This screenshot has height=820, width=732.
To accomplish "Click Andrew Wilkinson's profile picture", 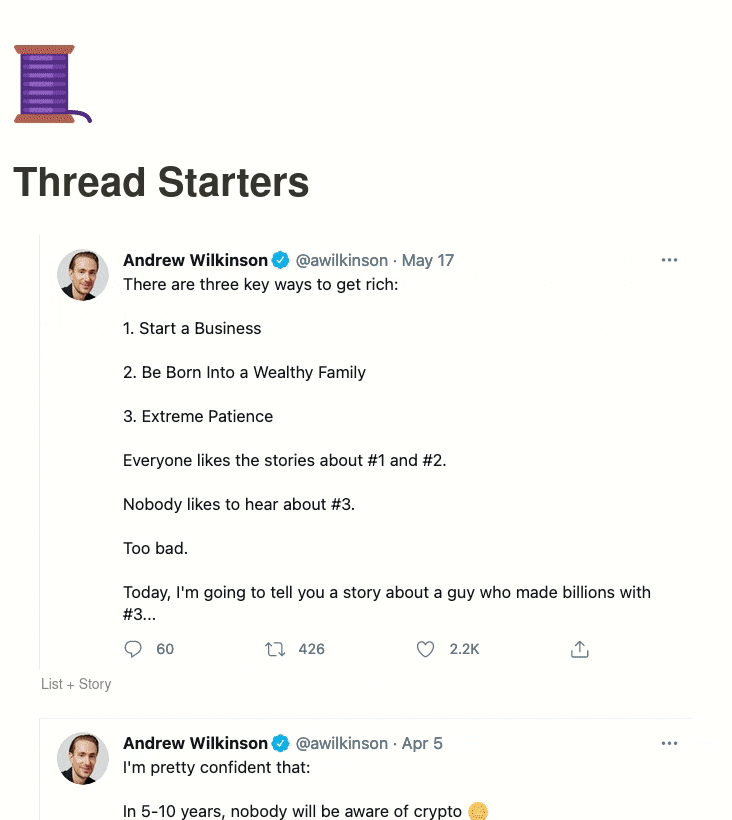I will [x=83, y=274].
